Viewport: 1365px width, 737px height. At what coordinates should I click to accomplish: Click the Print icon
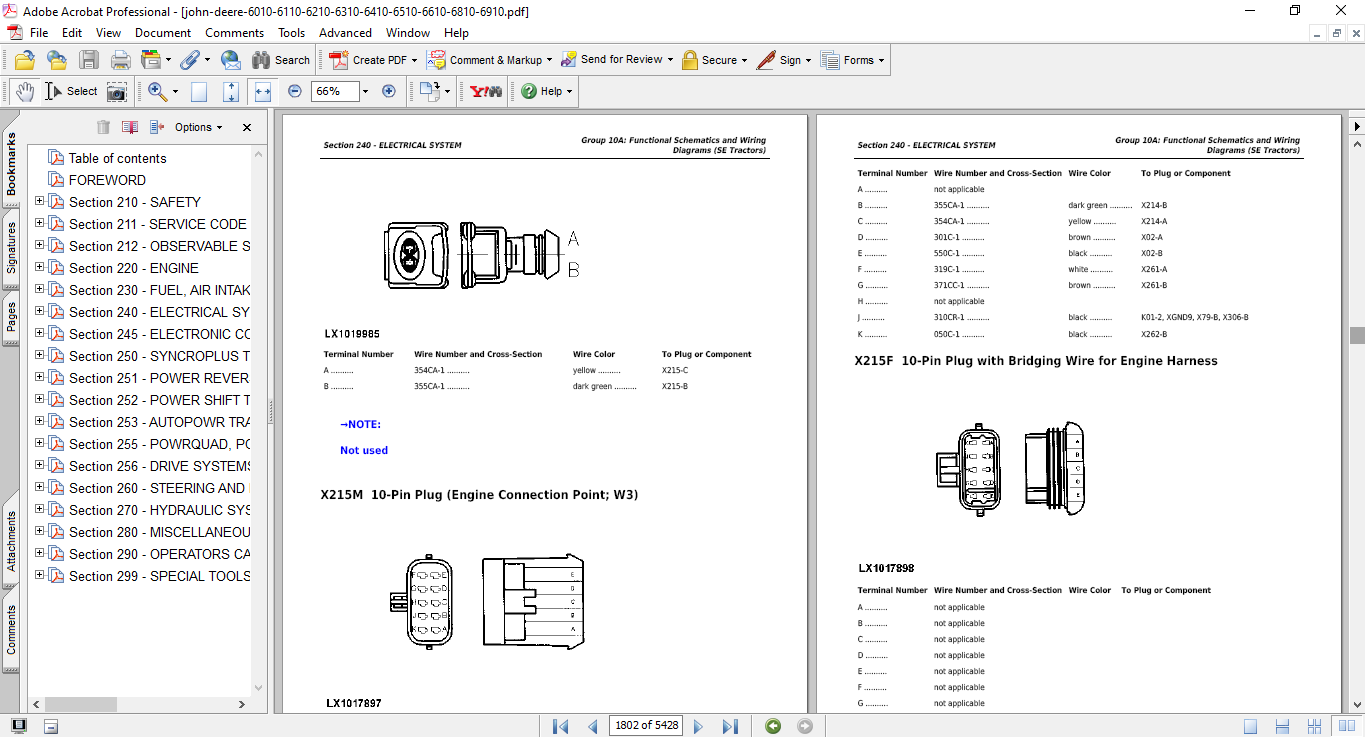120,60
